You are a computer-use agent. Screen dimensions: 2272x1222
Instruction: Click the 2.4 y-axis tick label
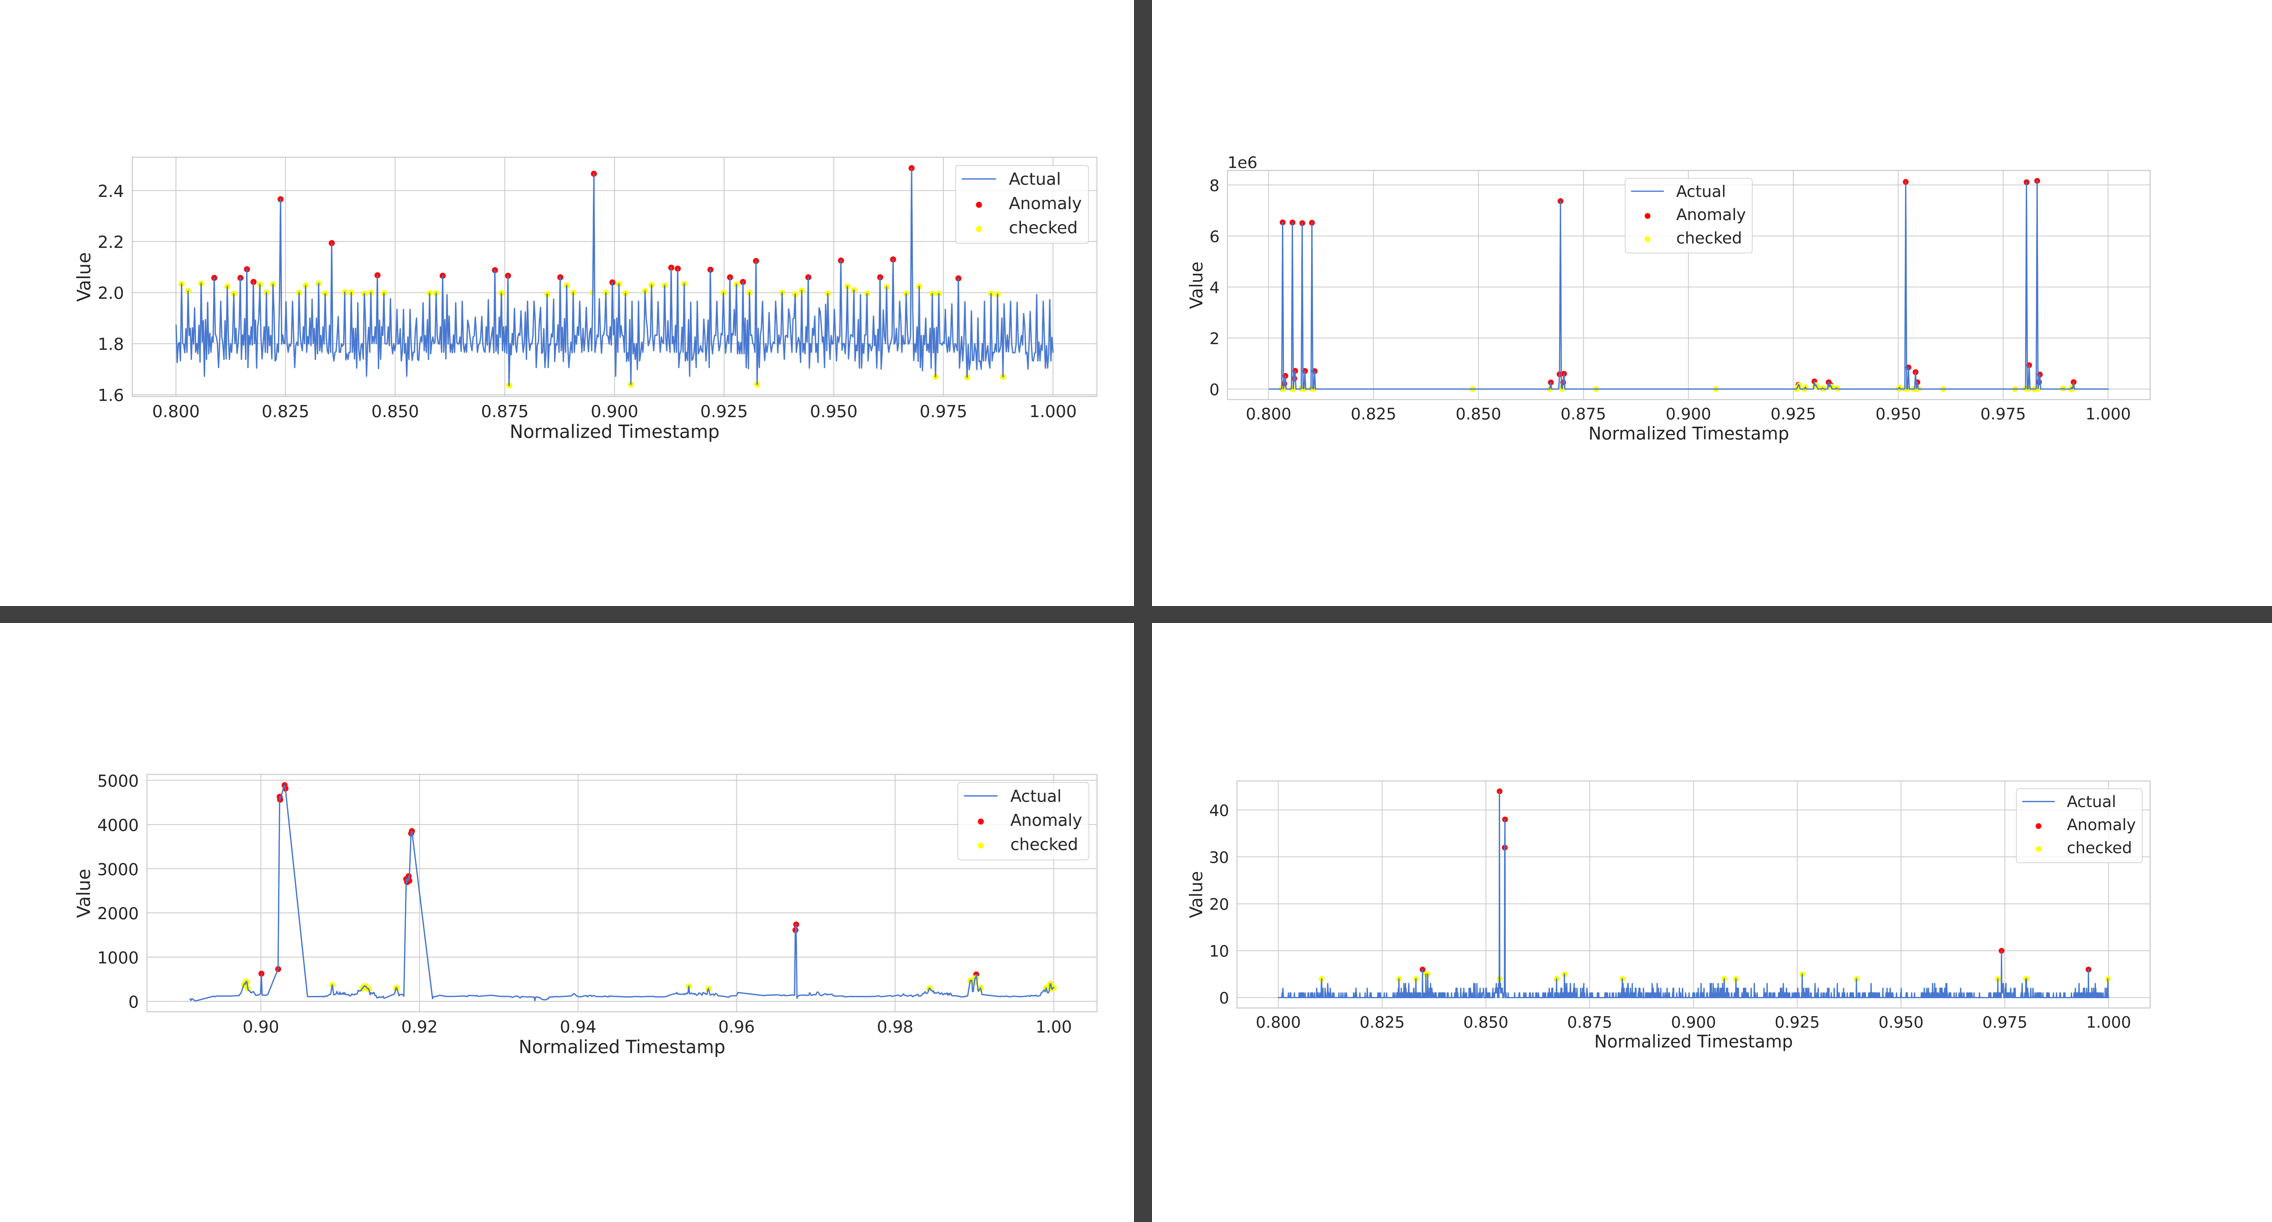click(x=111, y=191)
